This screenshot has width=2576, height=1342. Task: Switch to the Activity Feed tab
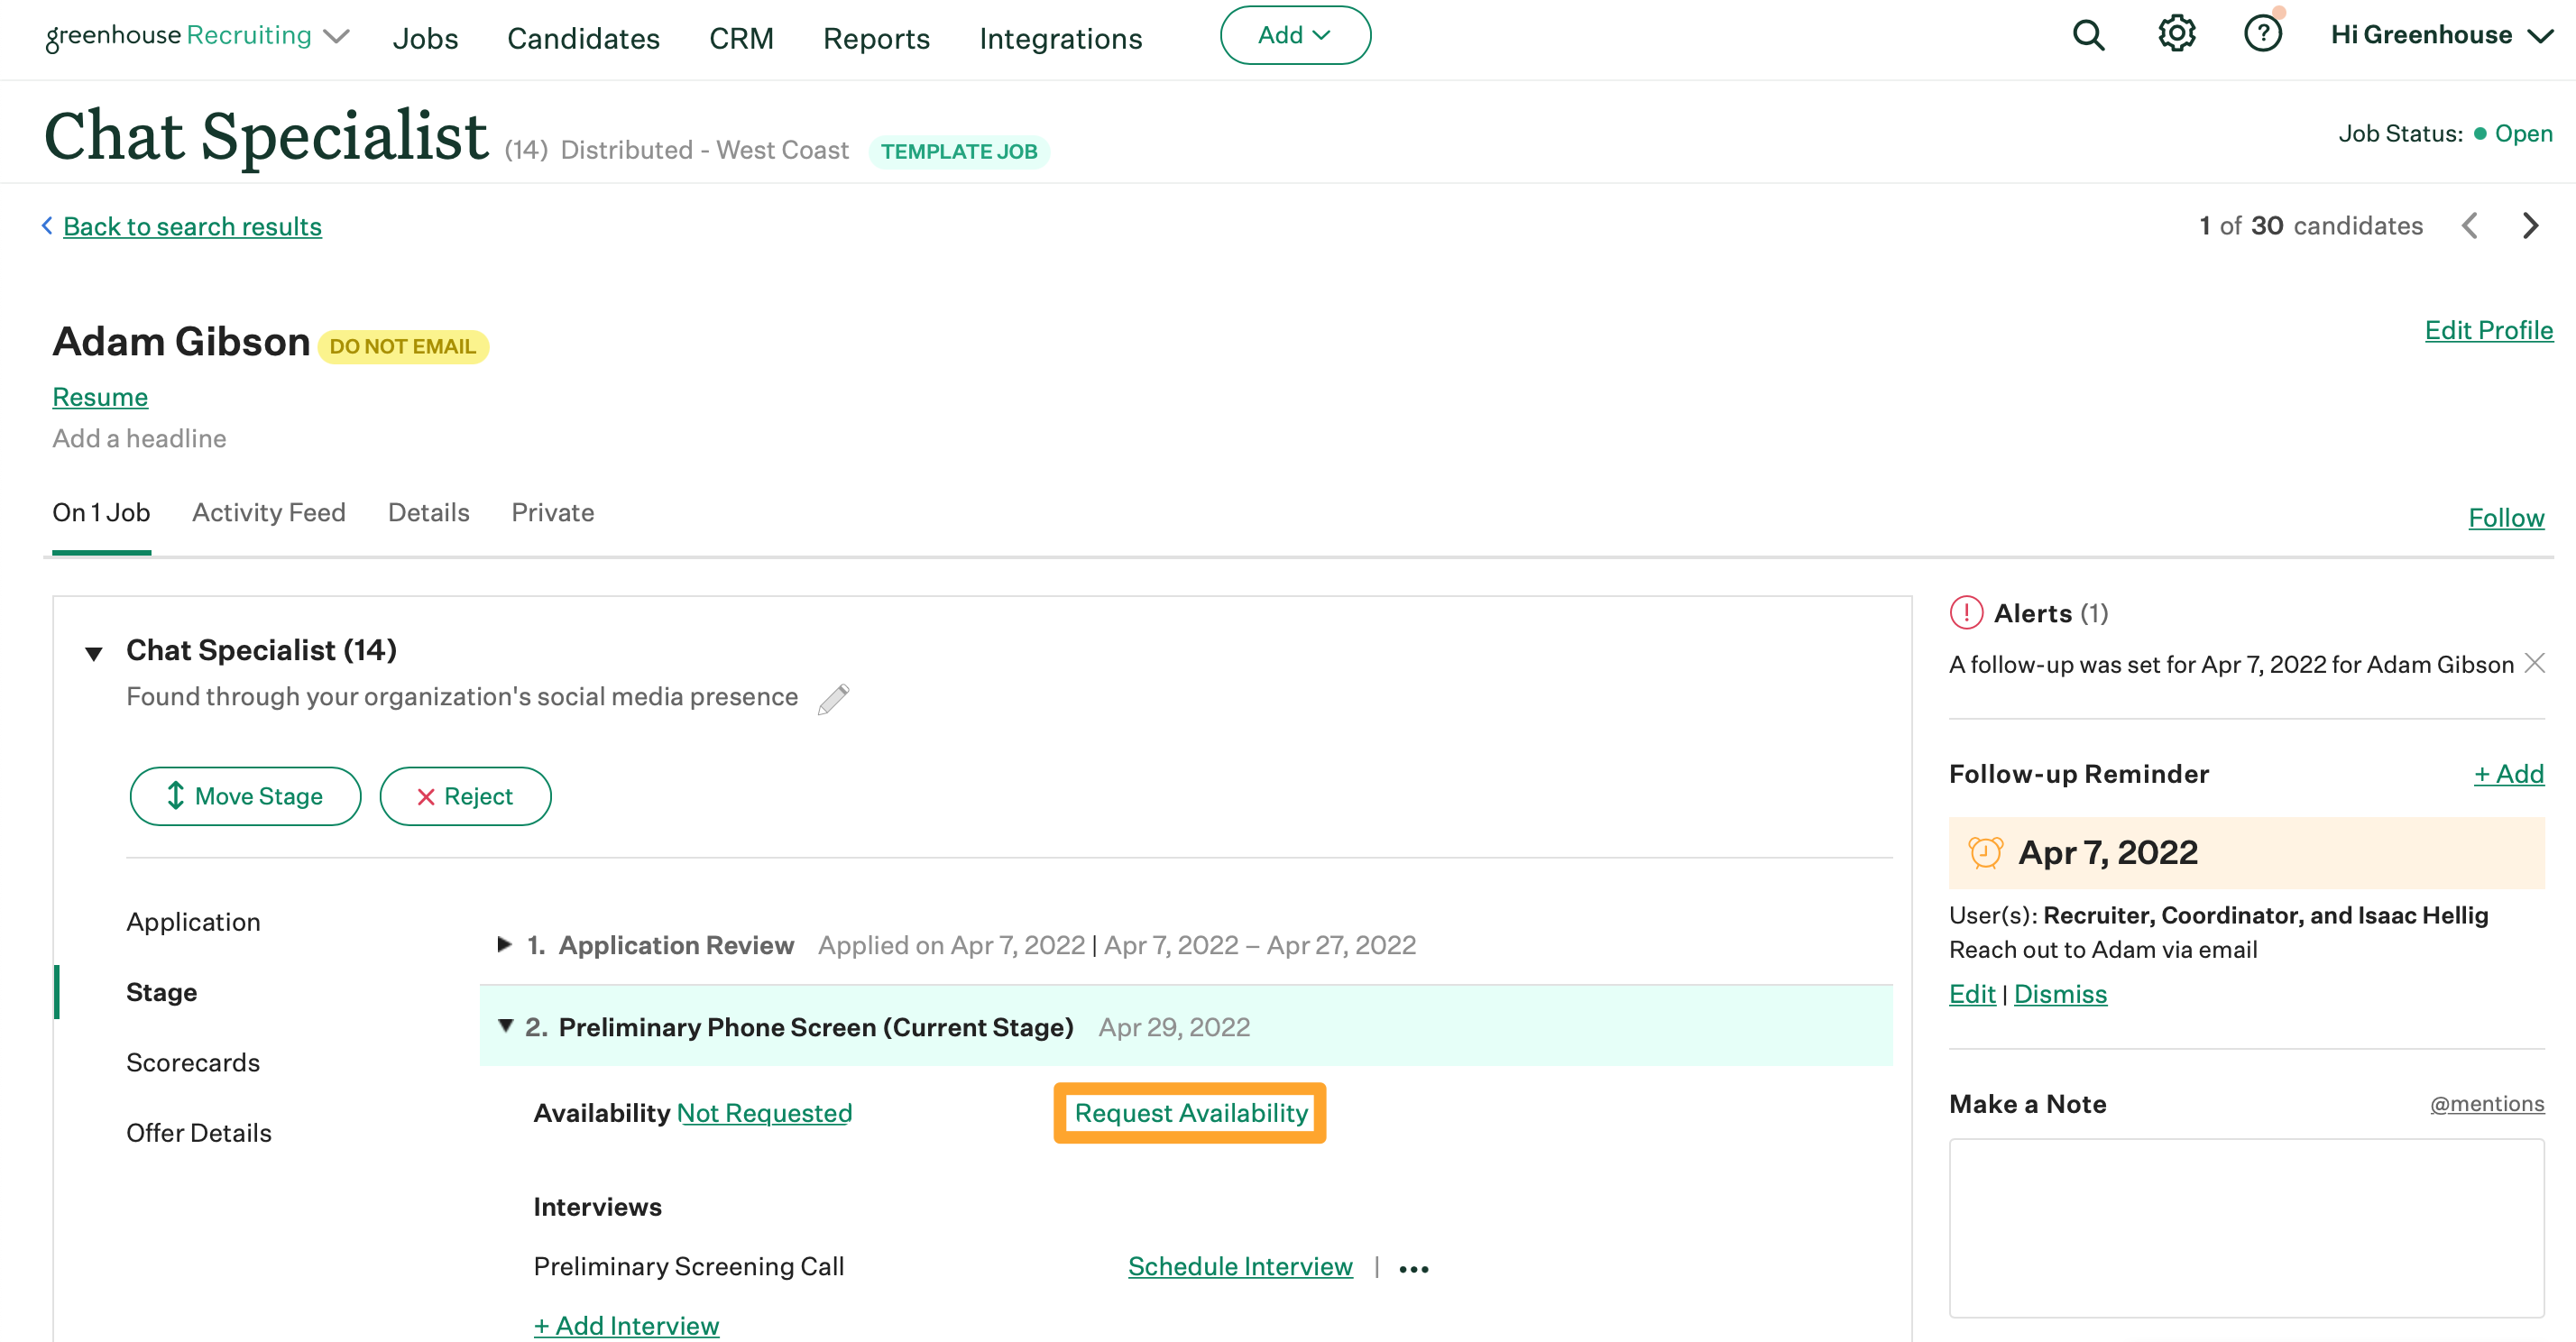pyautogui.click(x=268, y=512)
